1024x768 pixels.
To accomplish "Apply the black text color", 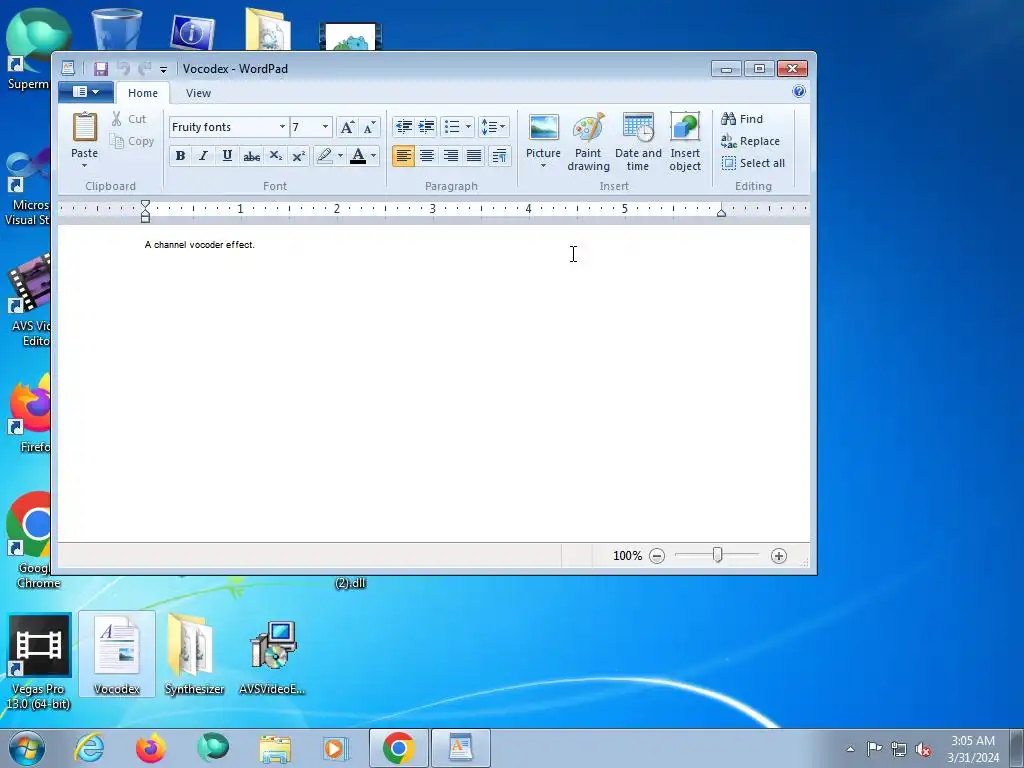I will tap(358, 155).
